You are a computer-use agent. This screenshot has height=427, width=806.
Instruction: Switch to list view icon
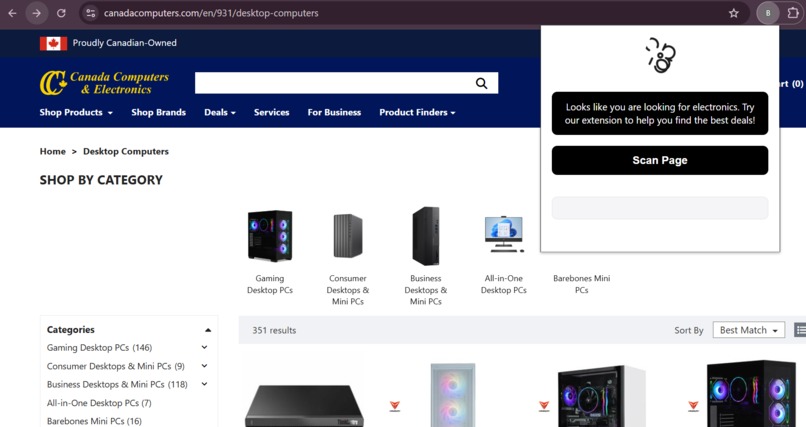coord(800,330)
